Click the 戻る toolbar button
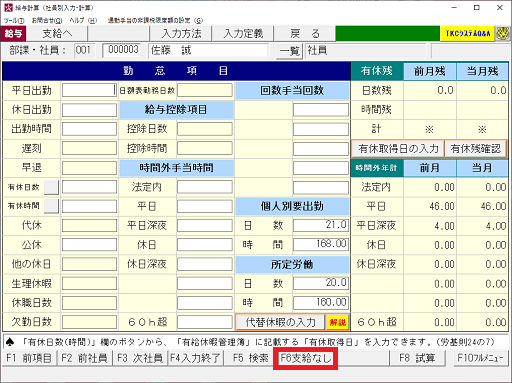Image resolution: width=512 pixels, height=383 pixels. (305, 34)
